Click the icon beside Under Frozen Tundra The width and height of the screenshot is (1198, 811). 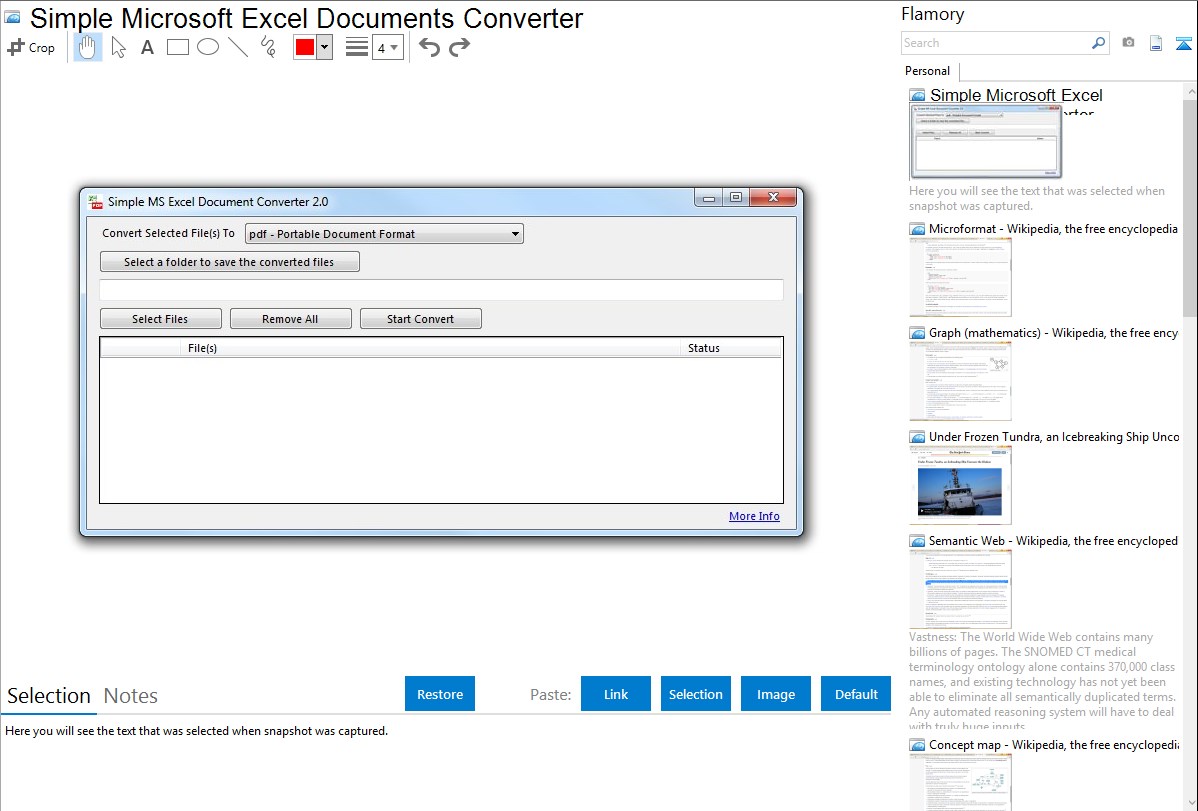click(918, 437)
